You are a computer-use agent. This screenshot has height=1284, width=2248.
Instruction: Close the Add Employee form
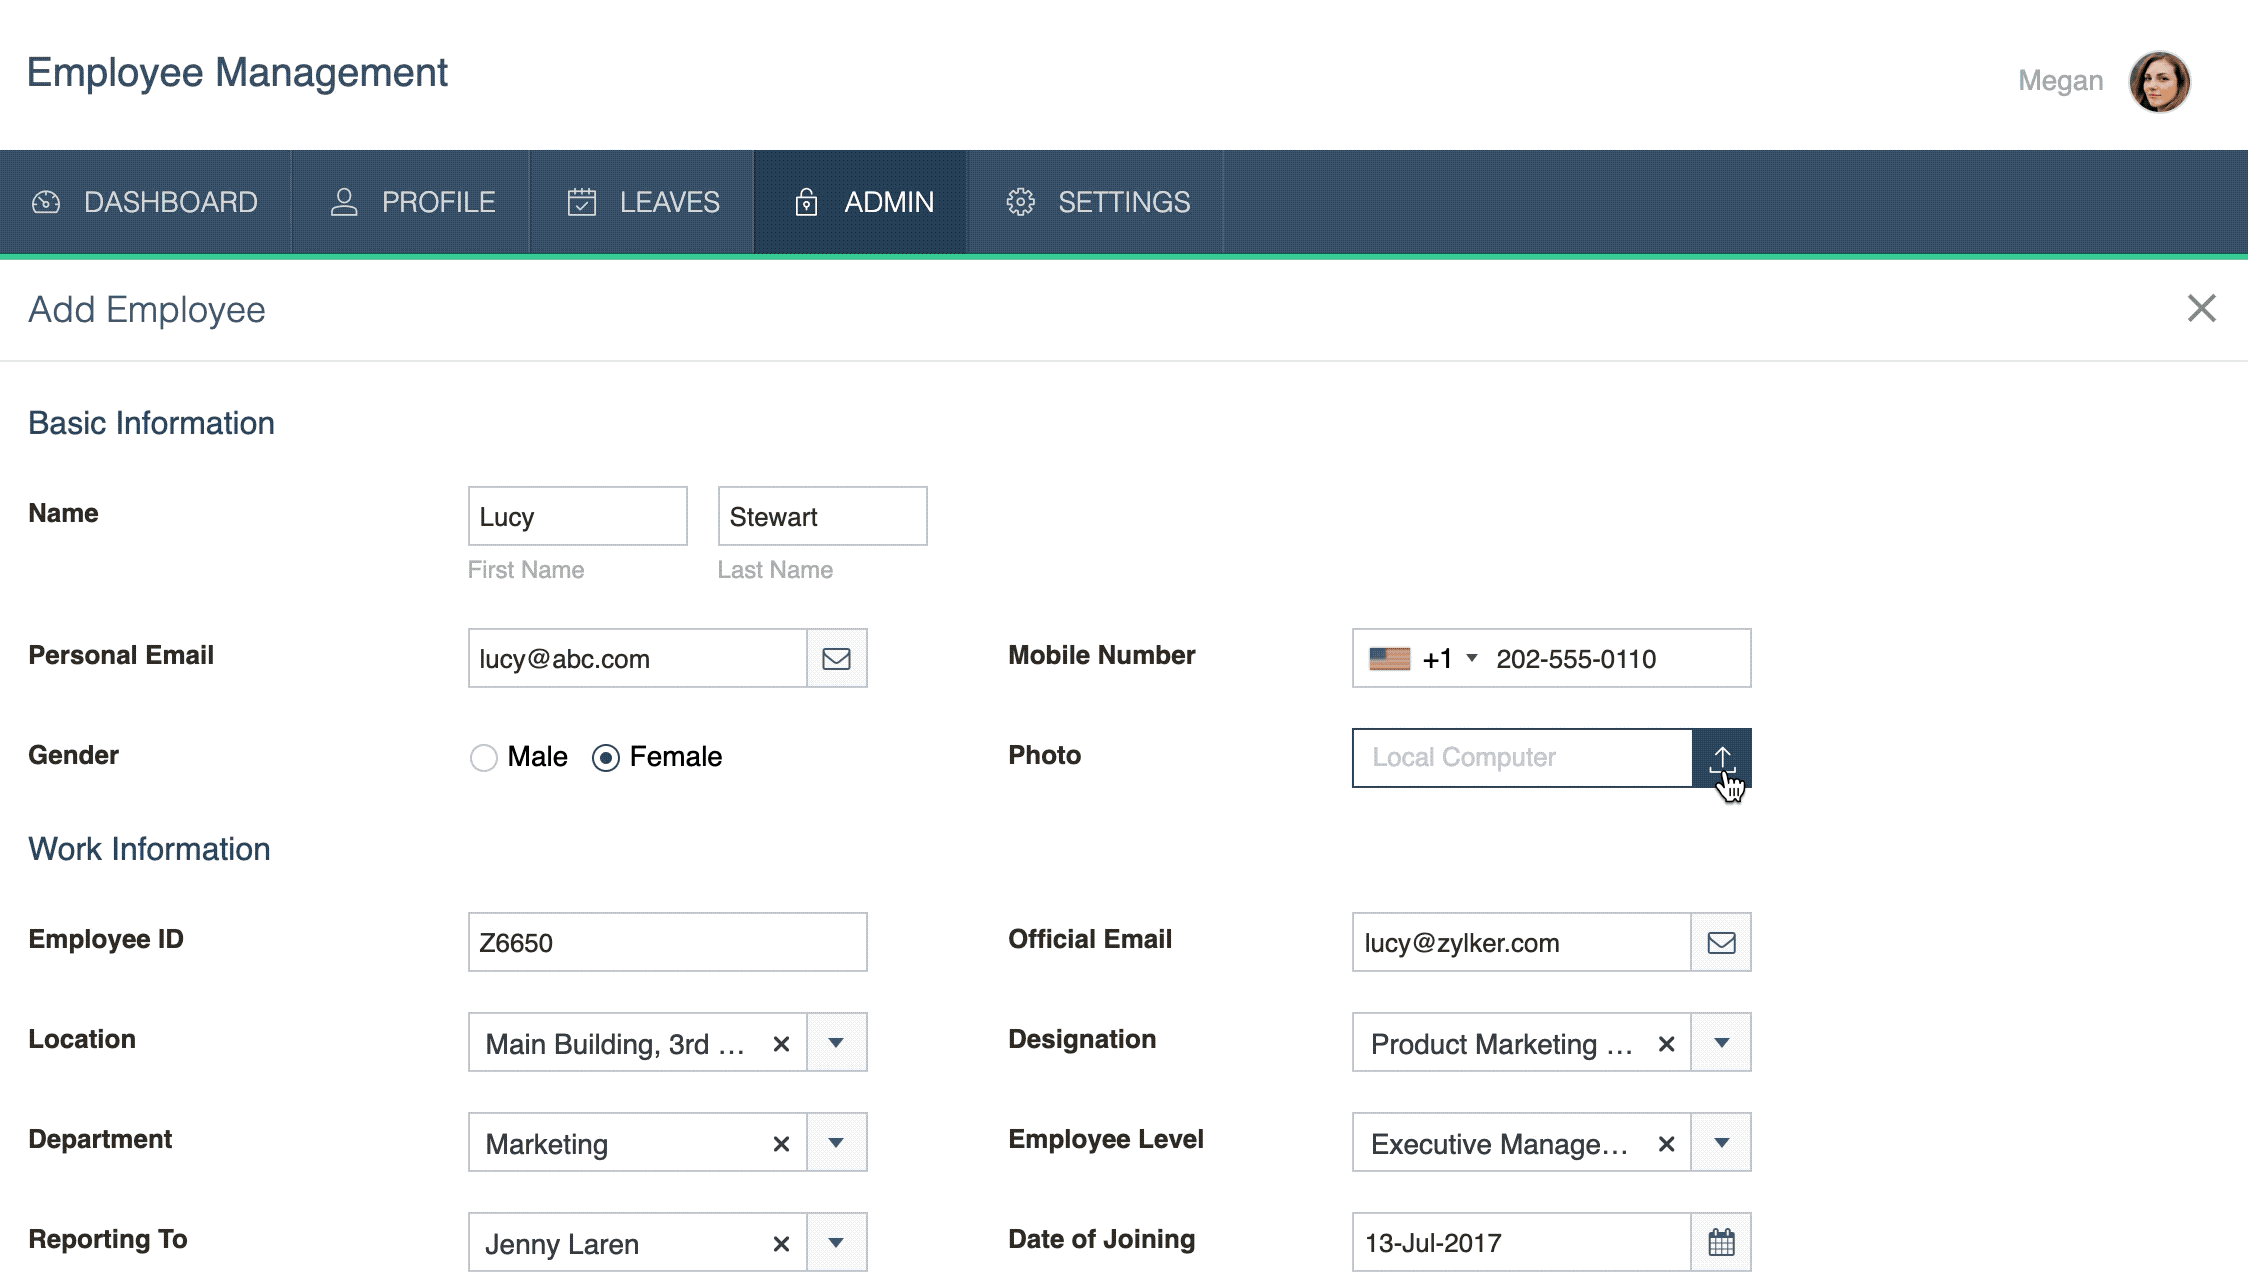click(2201, 308)
